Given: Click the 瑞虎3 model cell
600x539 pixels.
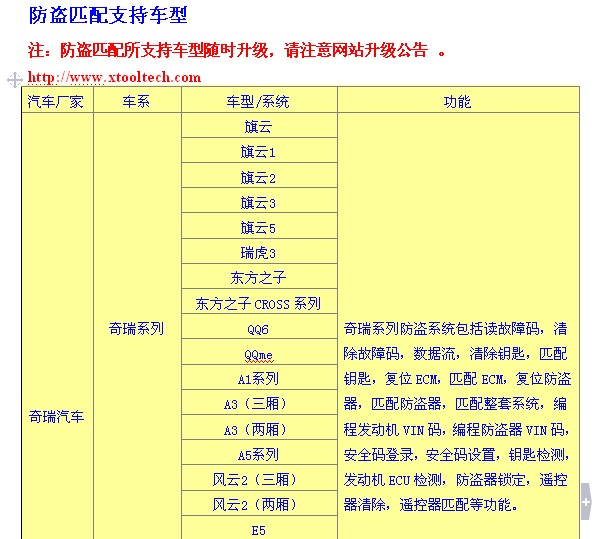Looking at the screenshot, I should click(x=258, y=253).
